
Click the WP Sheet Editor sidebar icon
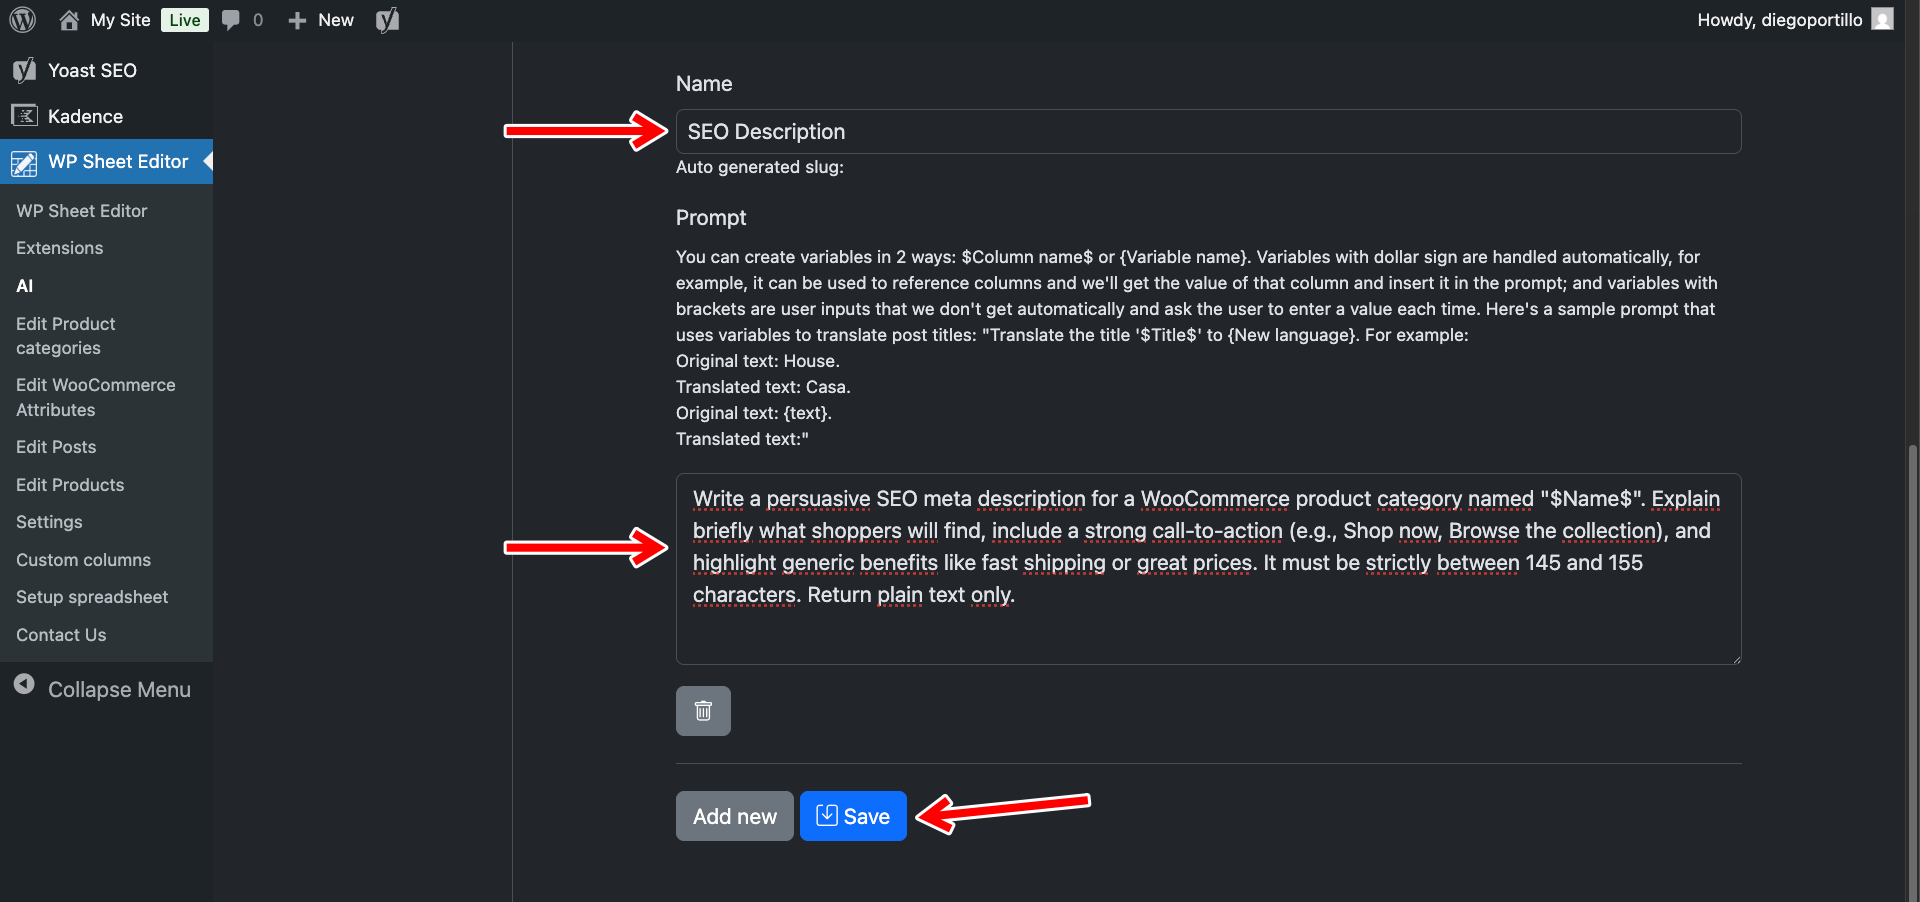tap(24, 162)
